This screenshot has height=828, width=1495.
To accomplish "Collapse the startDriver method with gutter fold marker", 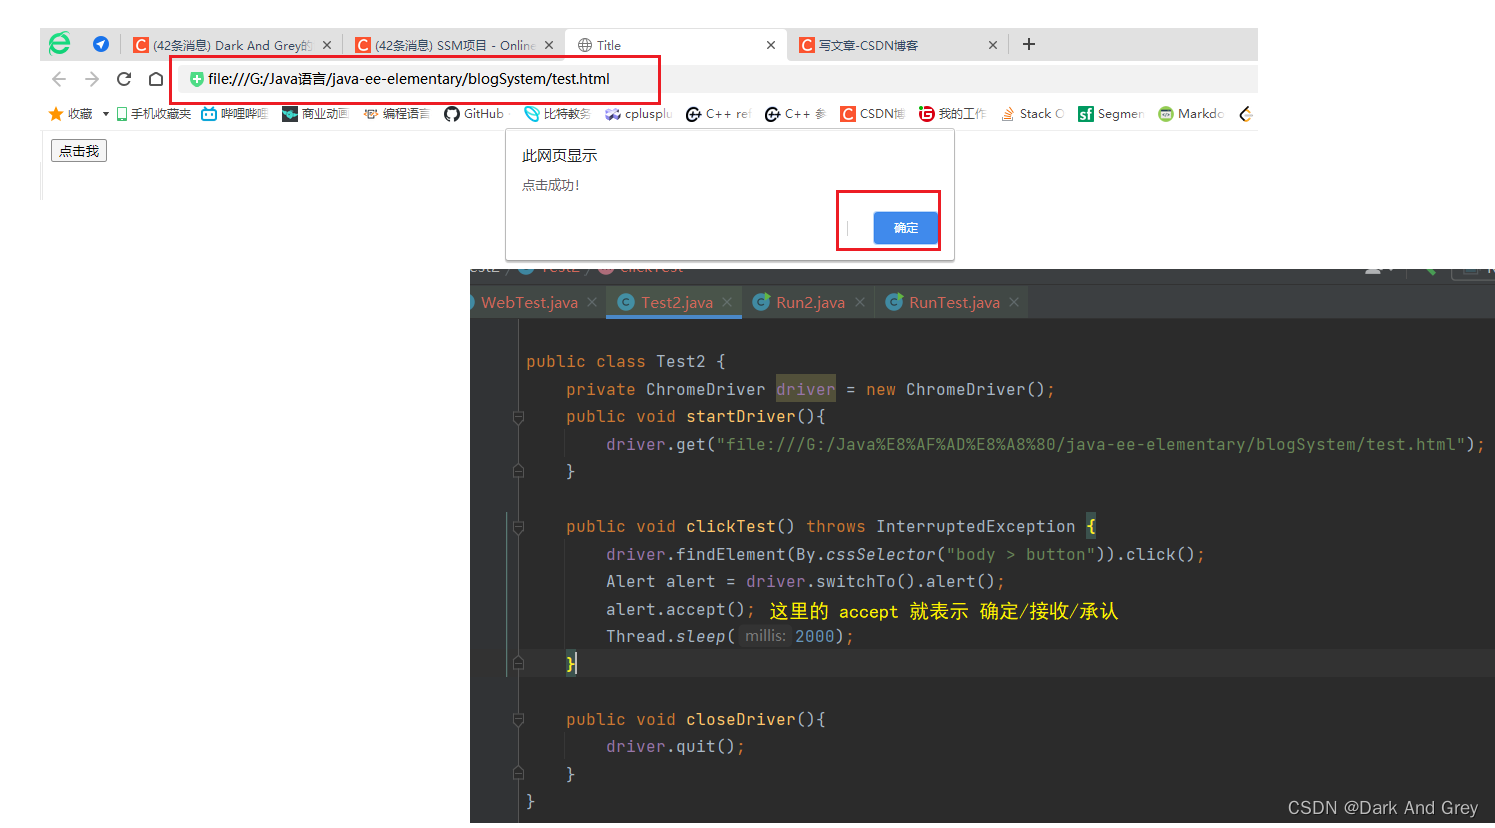I will tap(518, 417).
